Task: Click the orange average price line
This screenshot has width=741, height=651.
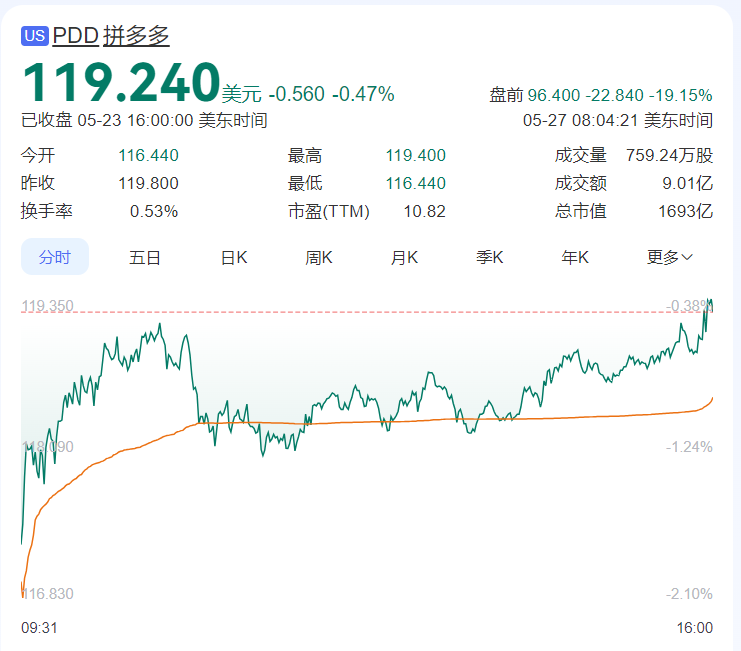Action: (x=400, y=421)
